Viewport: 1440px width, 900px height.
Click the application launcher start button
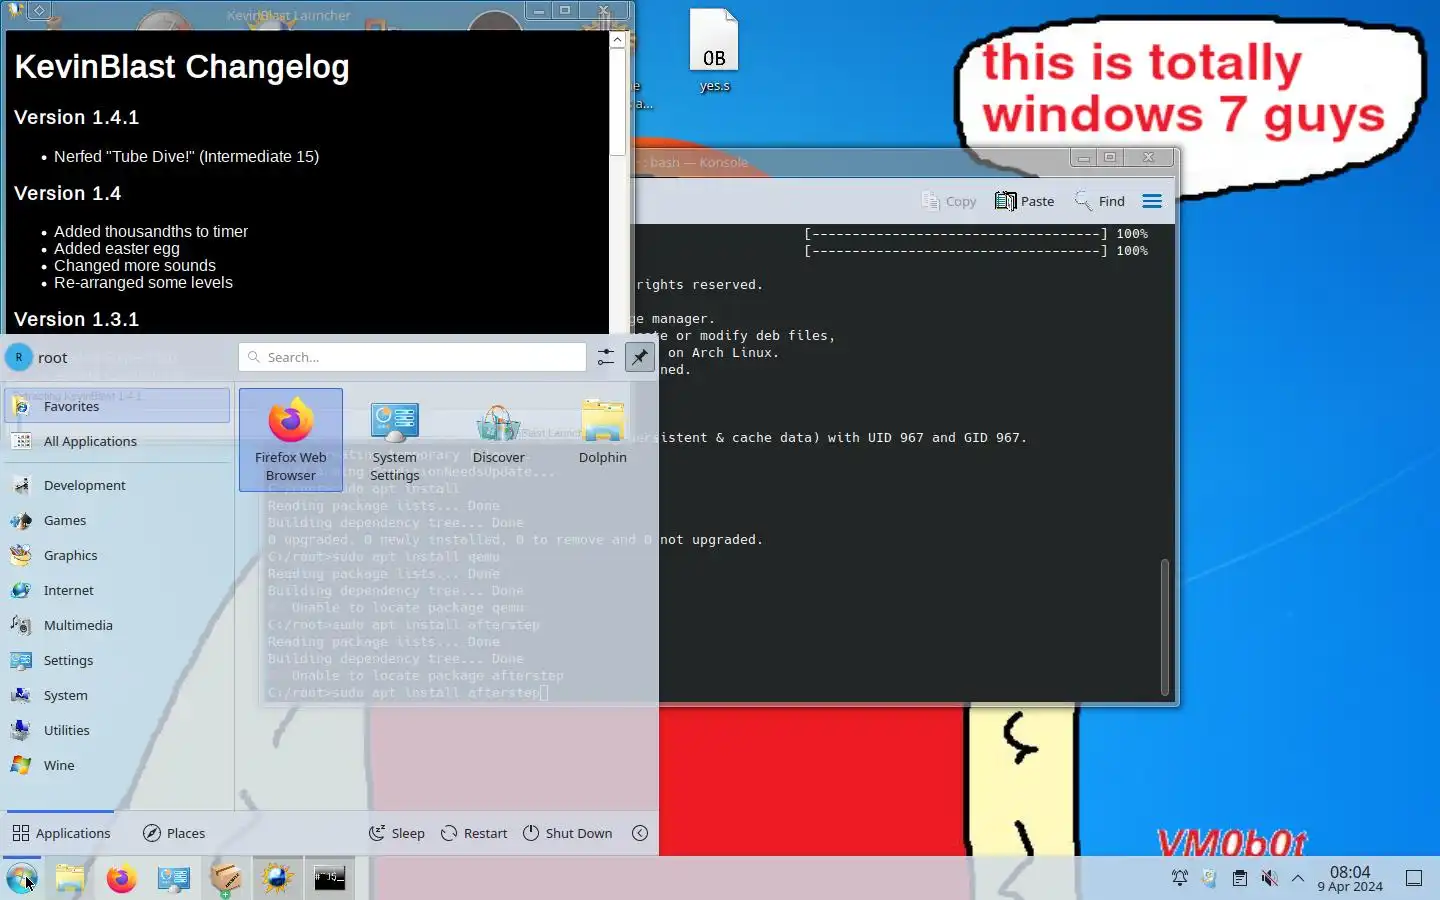pos(22,878)
